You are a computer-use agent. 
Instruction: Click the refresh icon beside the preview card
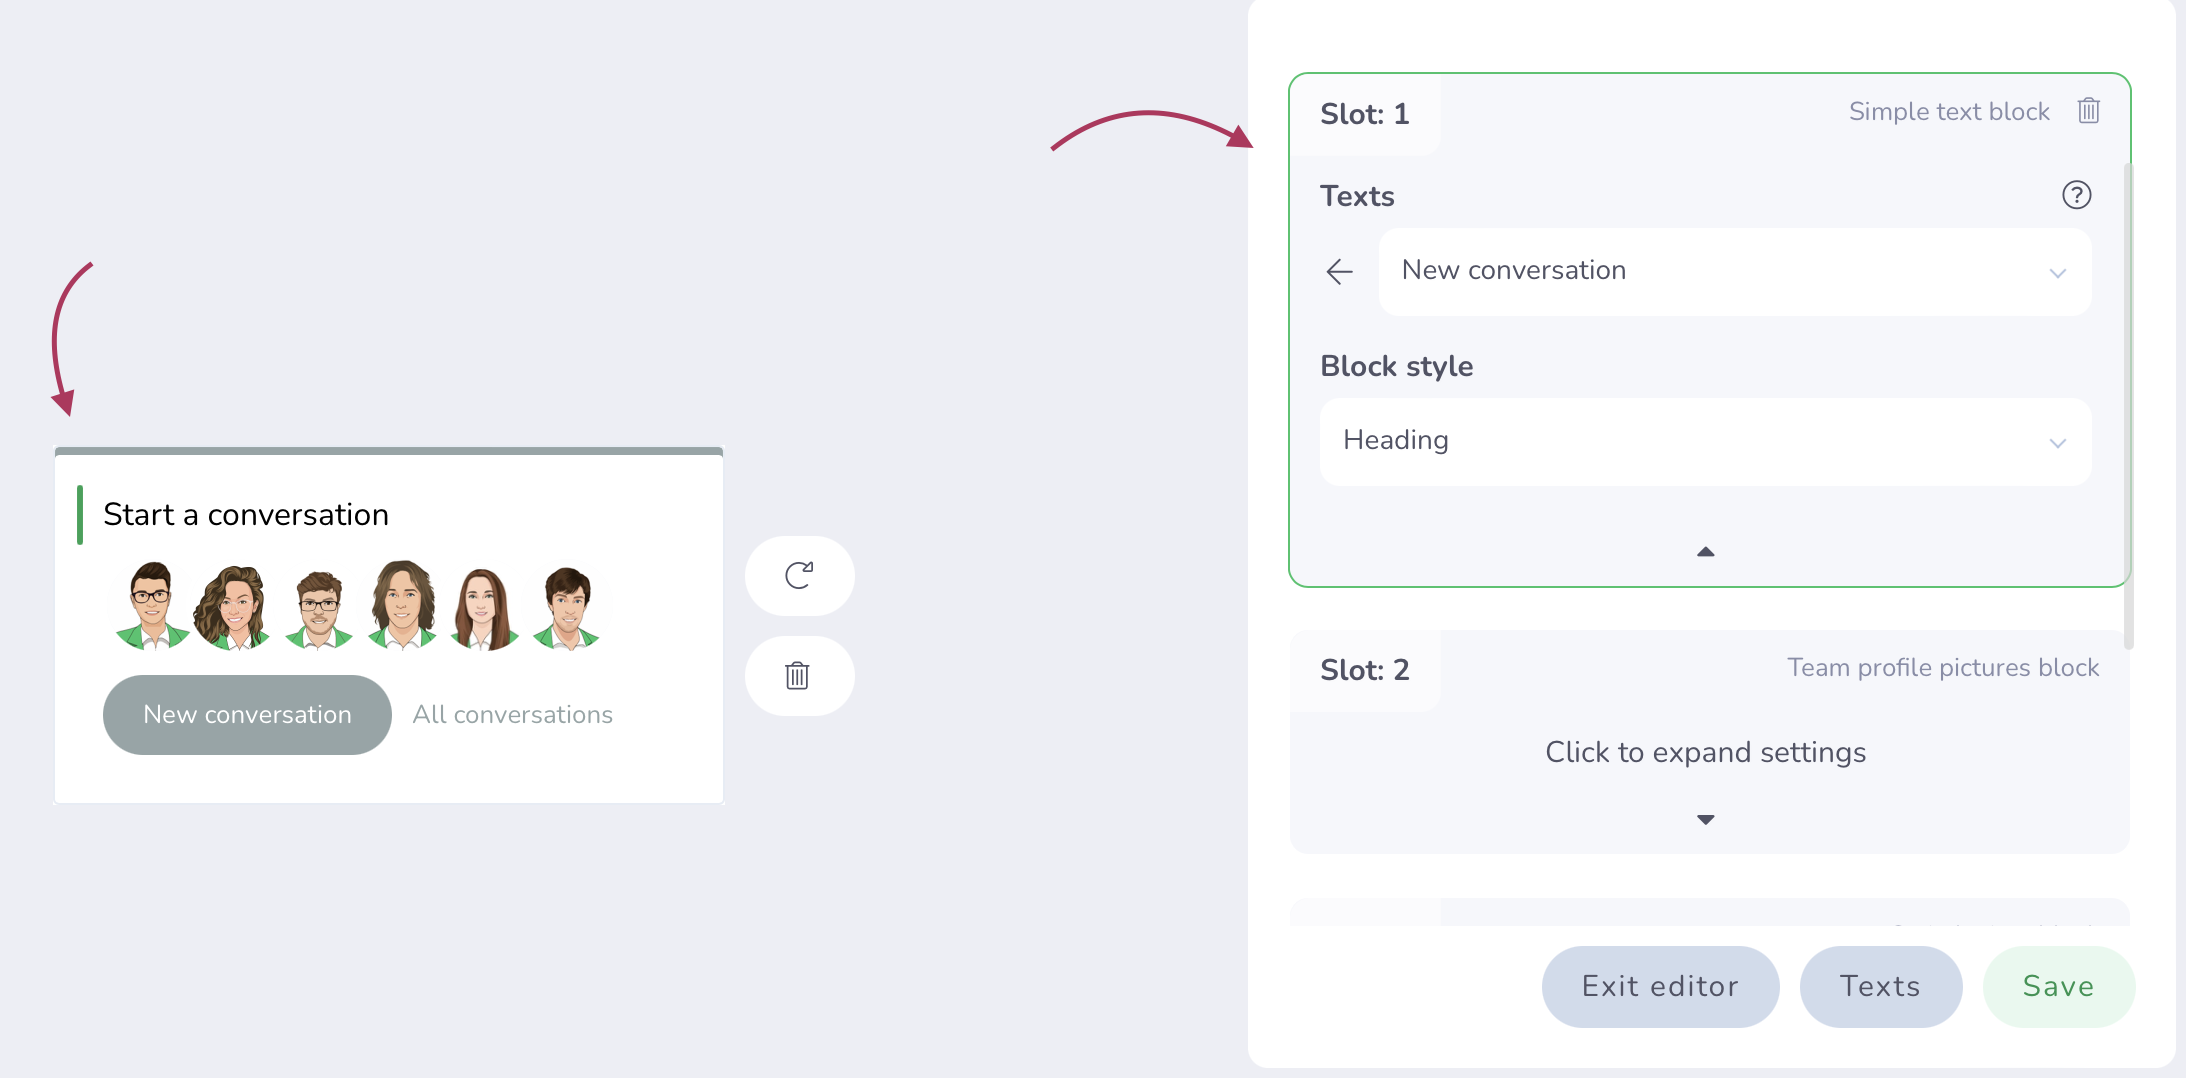coord(799,575)
